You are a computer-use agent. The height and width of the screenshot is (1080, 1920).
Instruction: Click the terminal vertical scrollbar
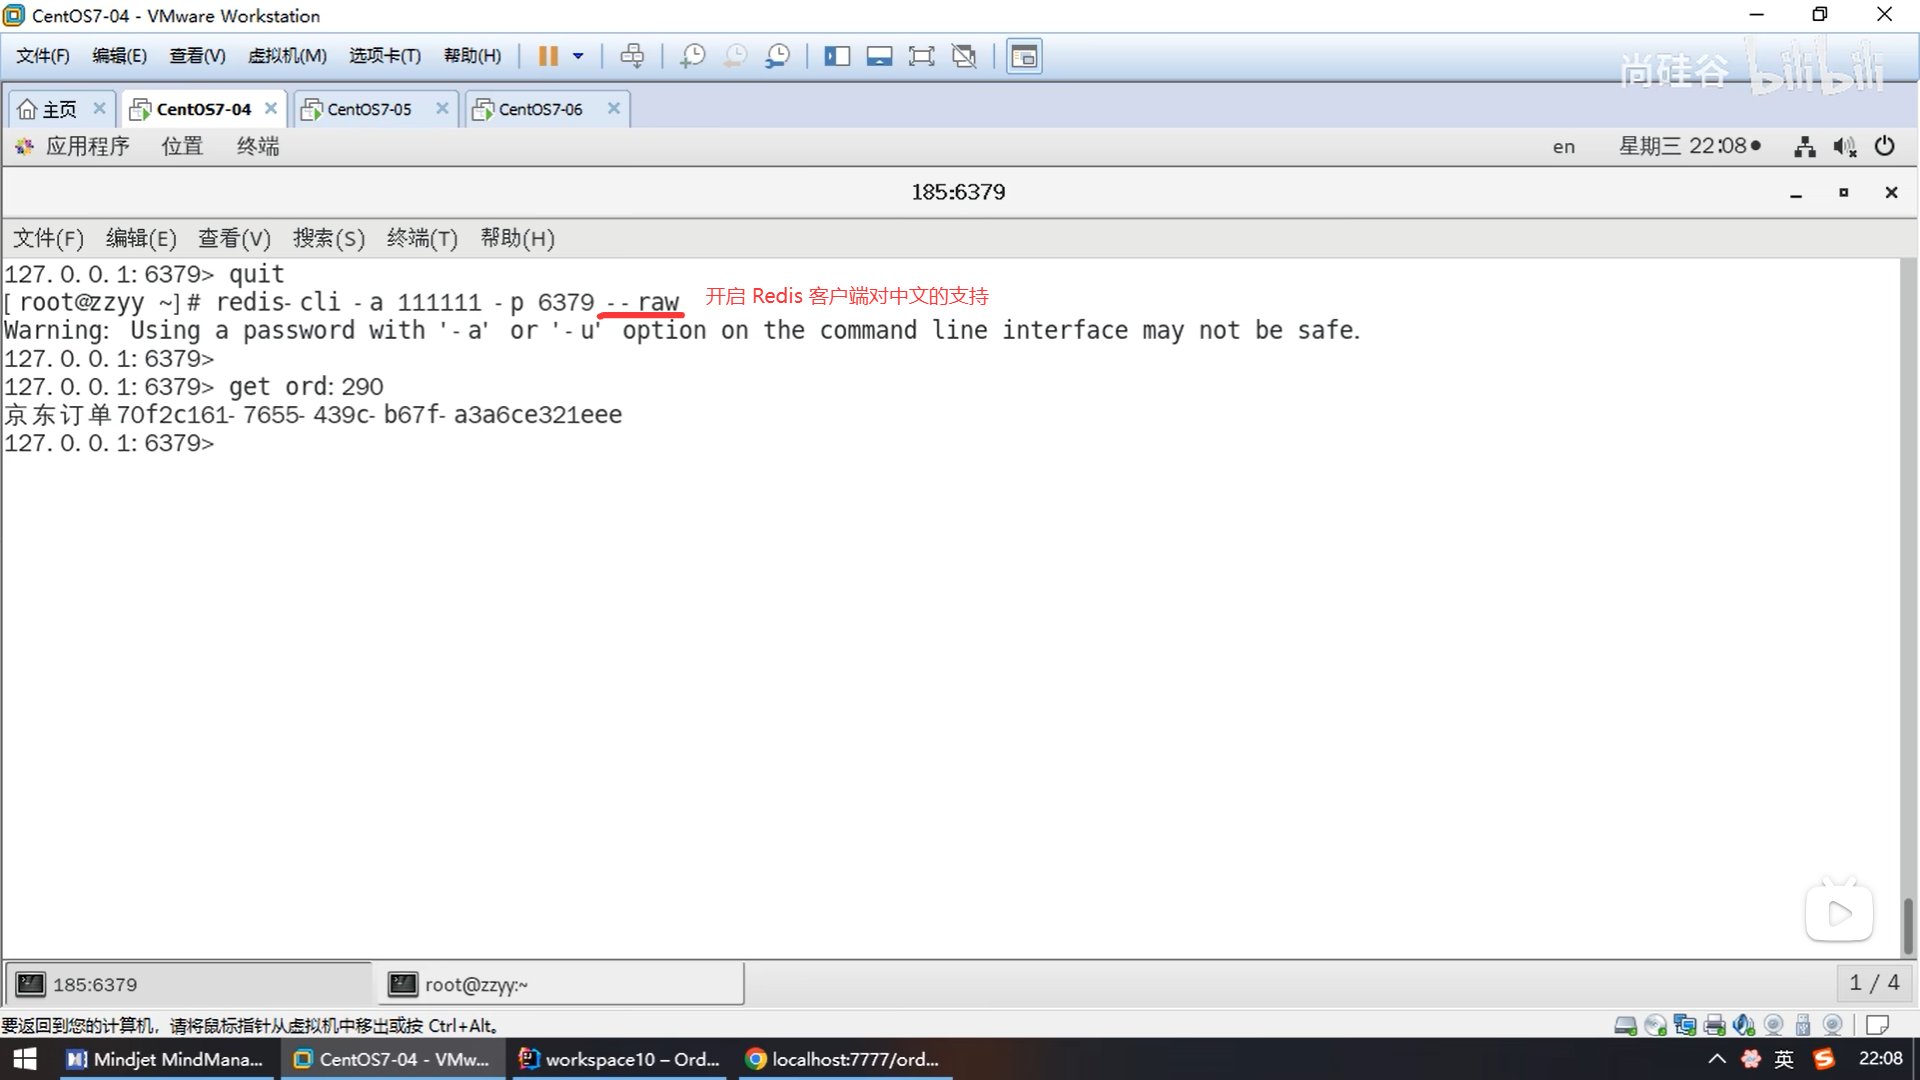[x=1908, y=925]
